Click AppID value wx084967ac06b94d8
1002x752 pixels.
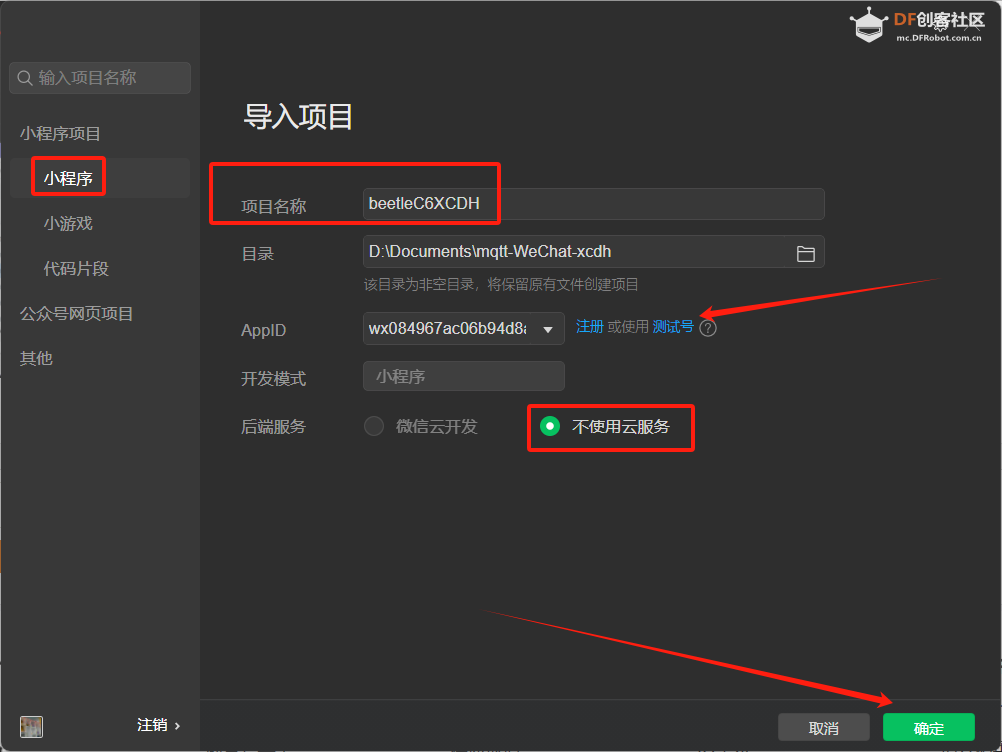coord(447,328)
